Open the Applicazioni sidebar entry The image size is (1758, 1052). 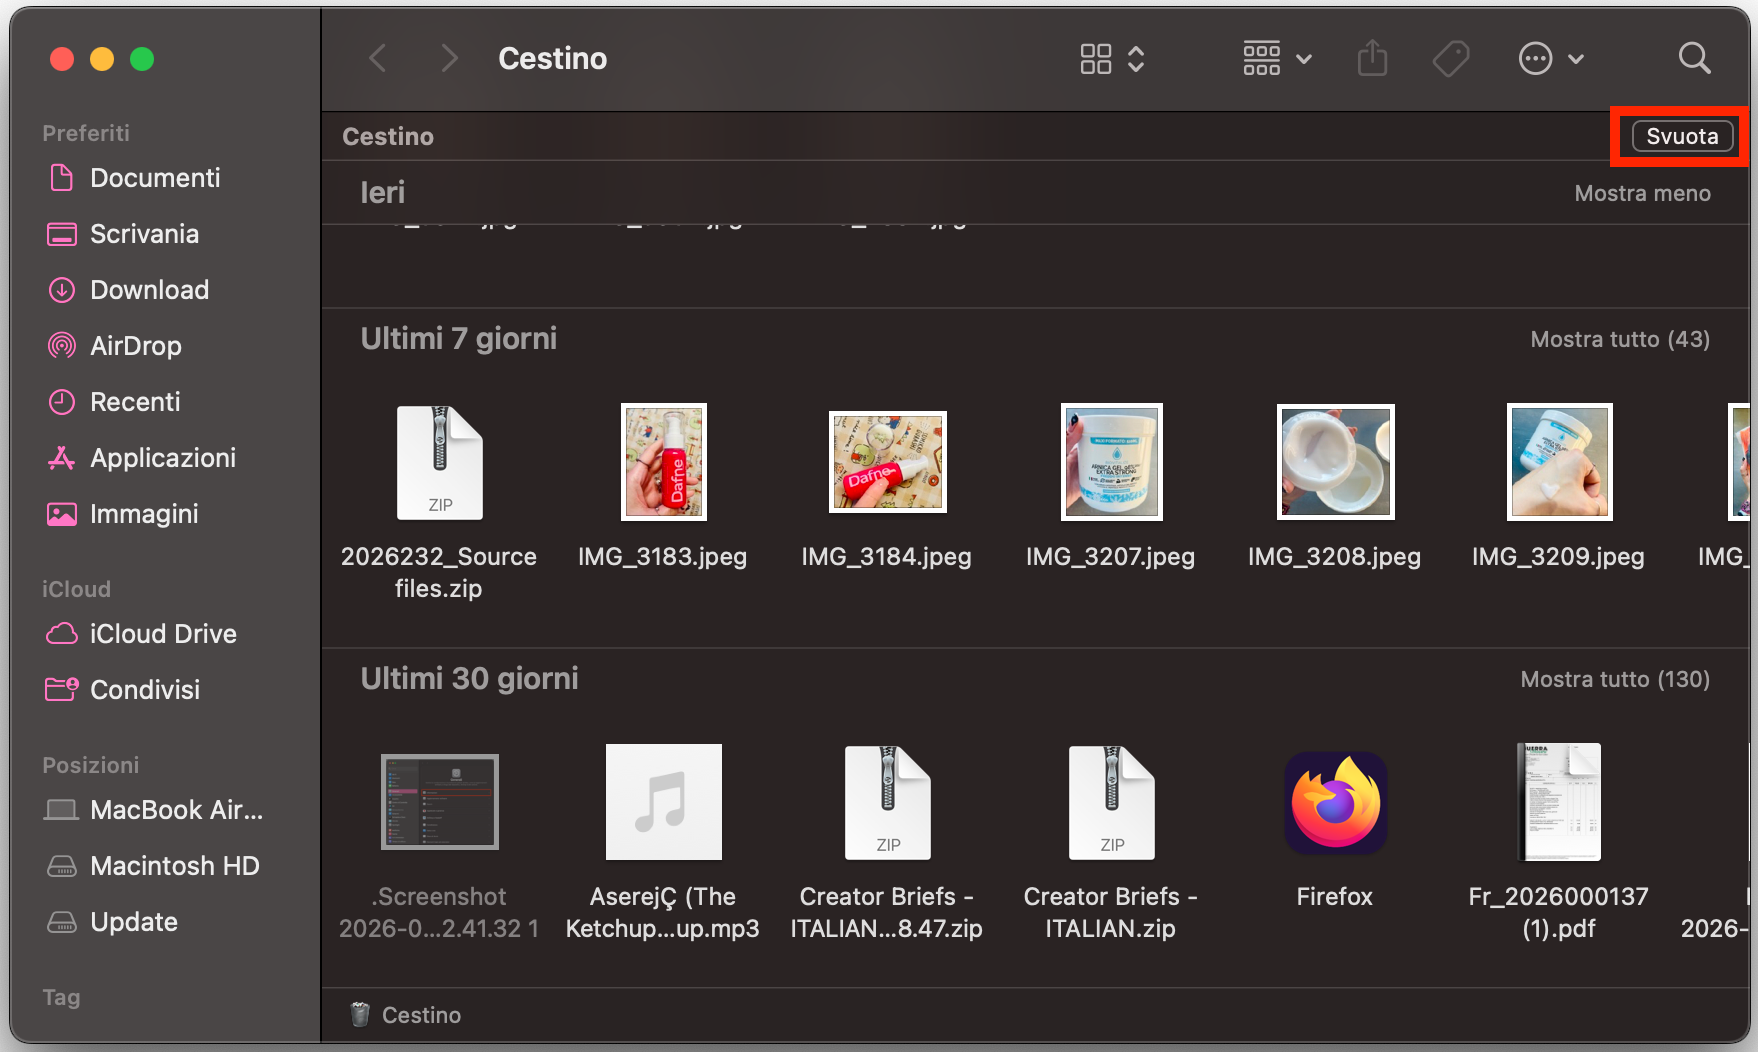tap(166, 458)
